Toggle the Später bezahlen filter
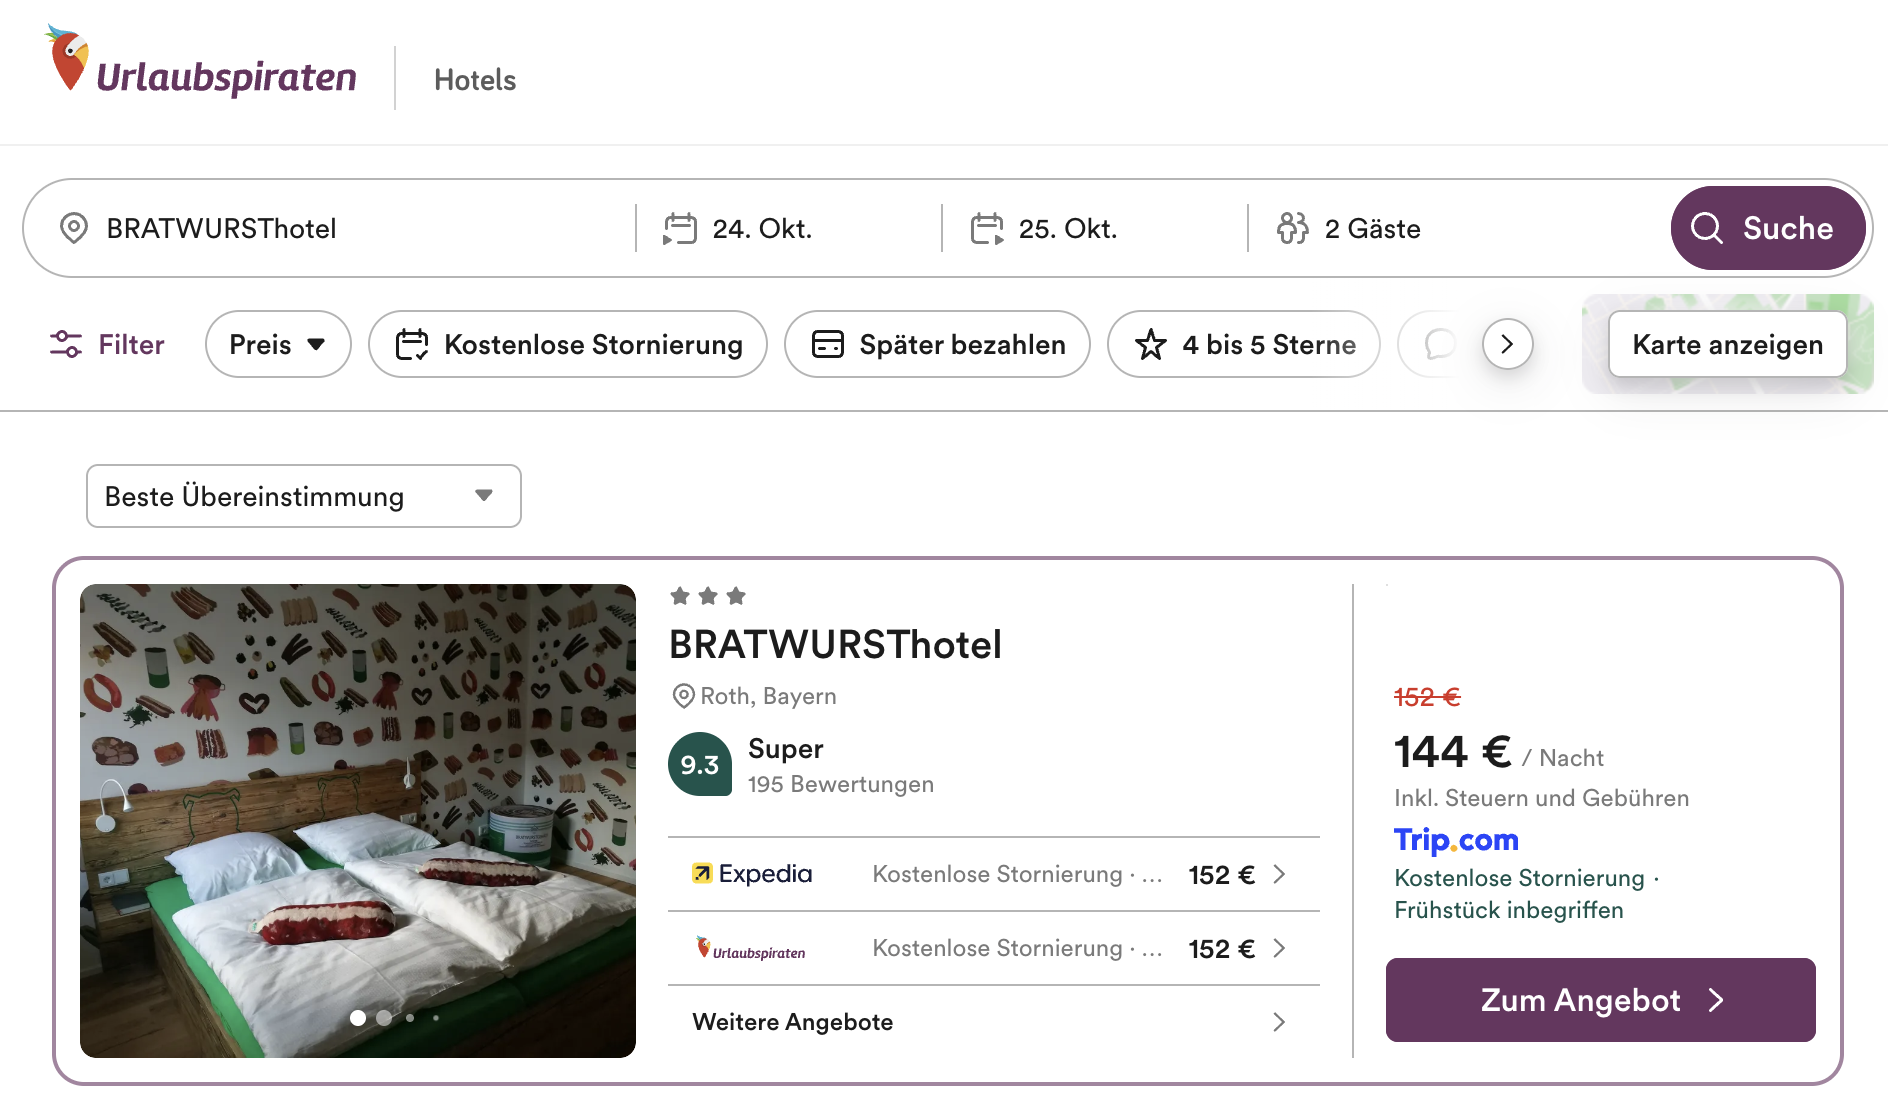1888x1114 pixels. pyautogui.click(x=937, y=344)
